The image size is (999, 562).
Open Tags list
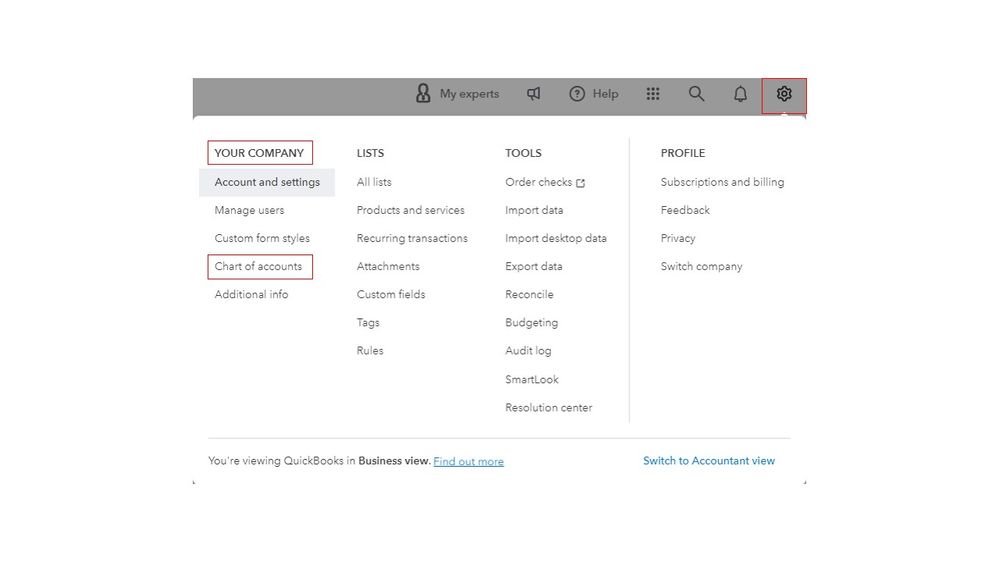point(368,322)
